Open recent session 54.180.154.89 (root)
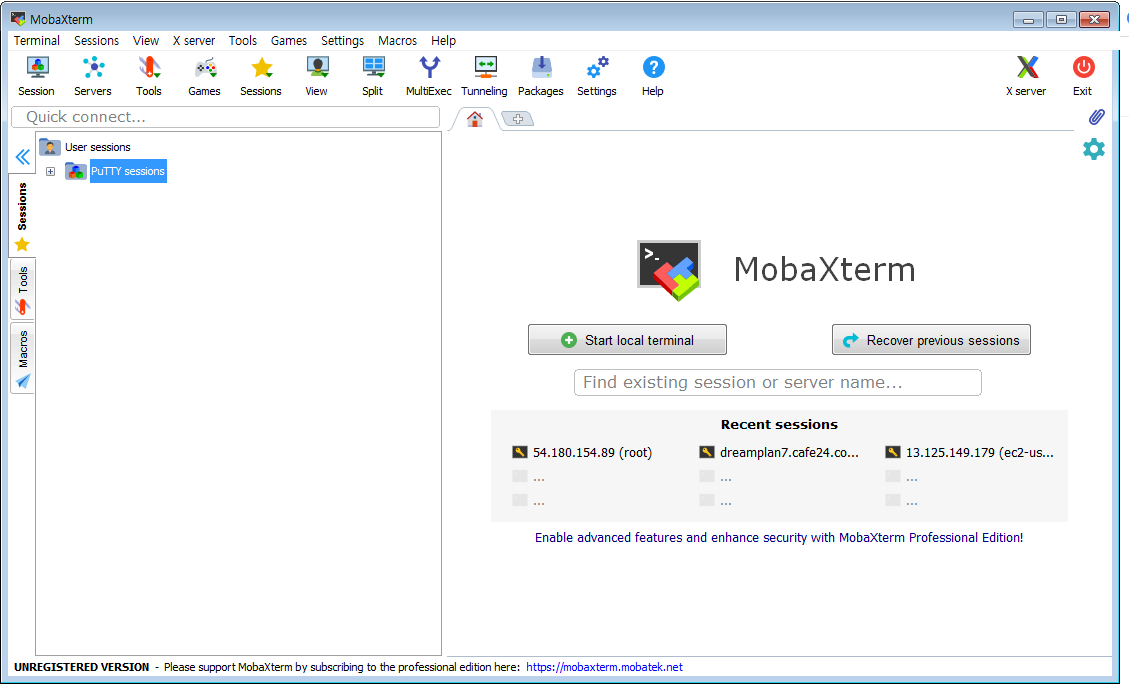1129x684 pixels. tap(583, 452)
